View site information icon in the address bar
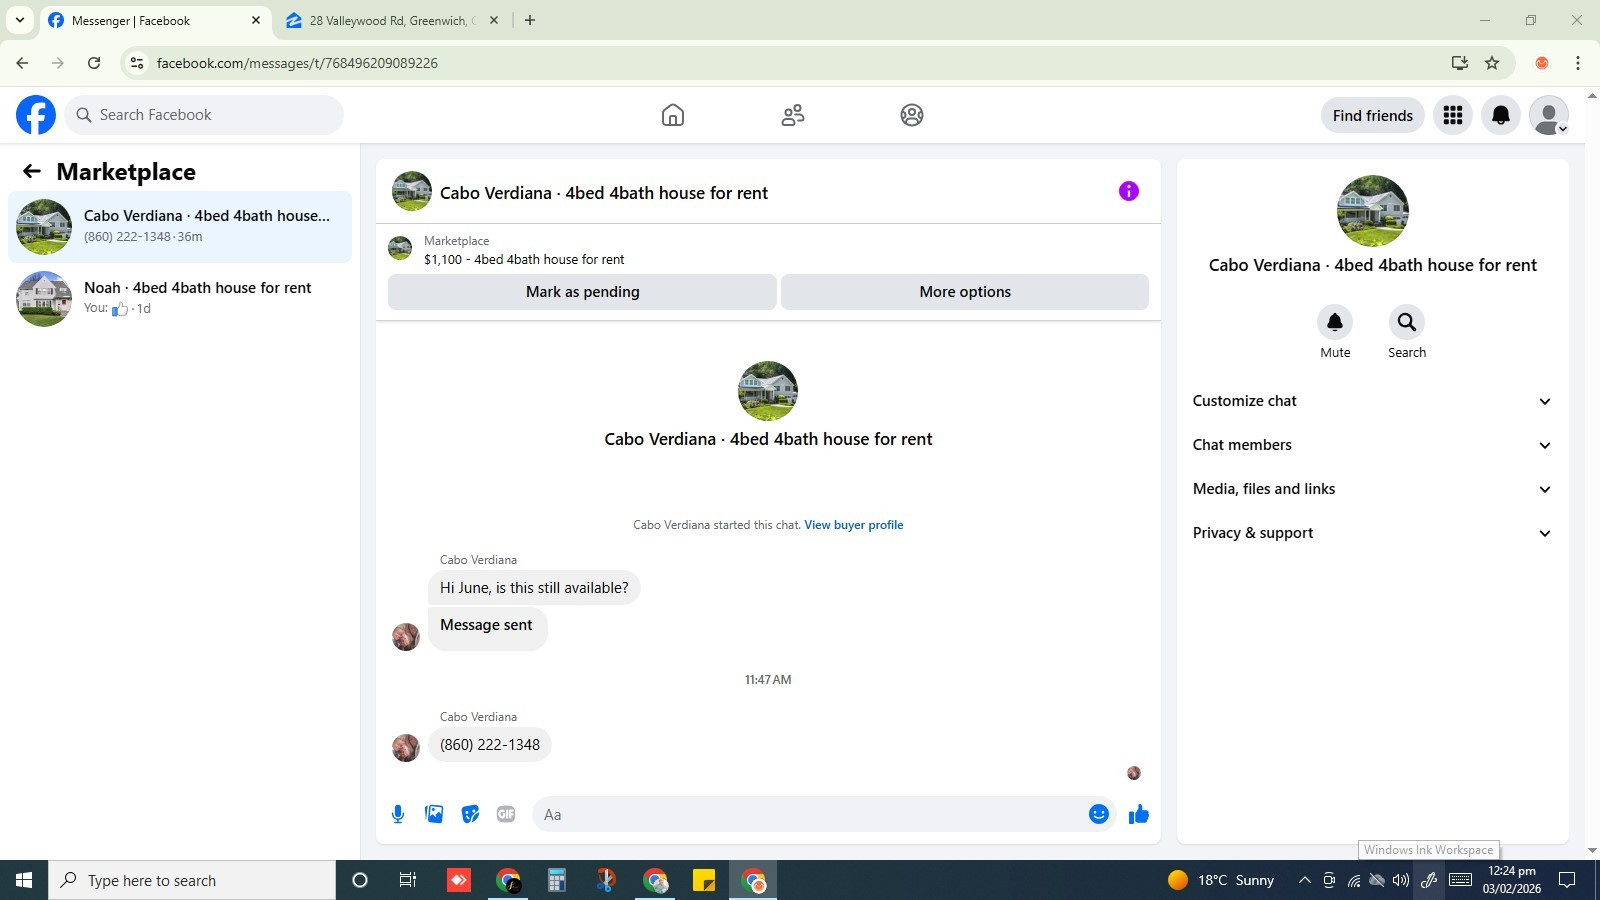The height and width of the screenshot is (900, 1600). point(137,63)
